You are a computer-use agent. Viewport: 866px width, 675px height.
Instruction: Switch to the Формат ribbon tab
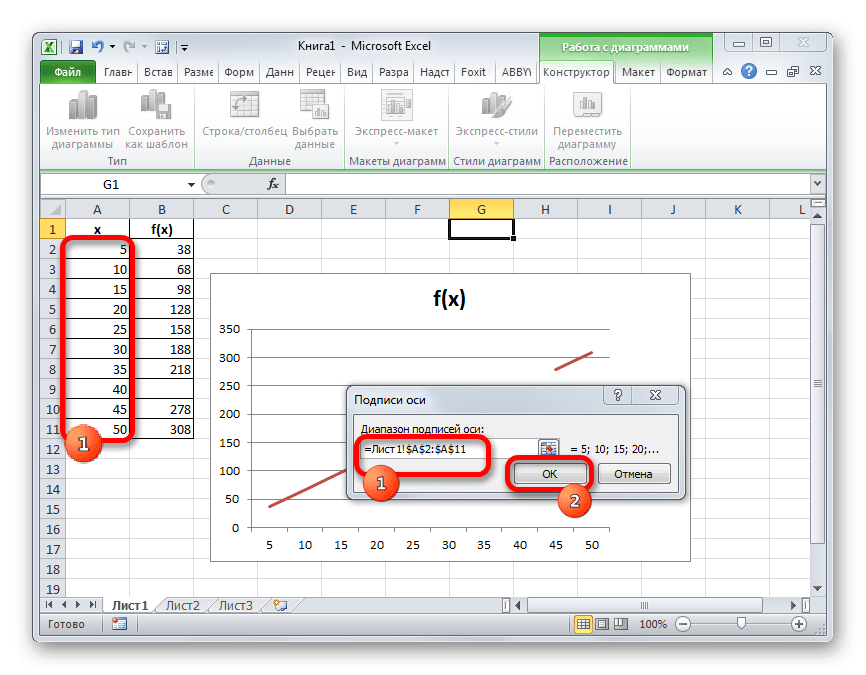(687, 72)
